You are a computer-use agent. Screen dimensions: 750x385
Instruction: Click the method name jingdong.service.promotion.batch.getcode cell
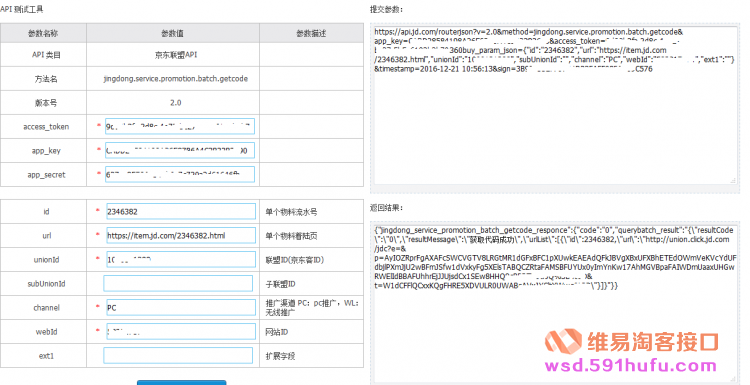pos(176,79)
